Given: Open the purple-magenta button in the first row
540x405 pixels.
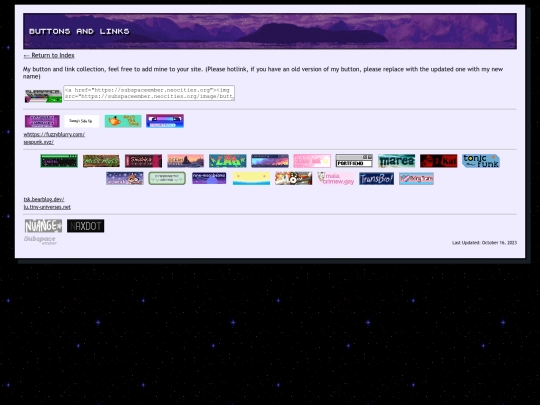Looking at the screenshot, I should [x=42, y=121].
